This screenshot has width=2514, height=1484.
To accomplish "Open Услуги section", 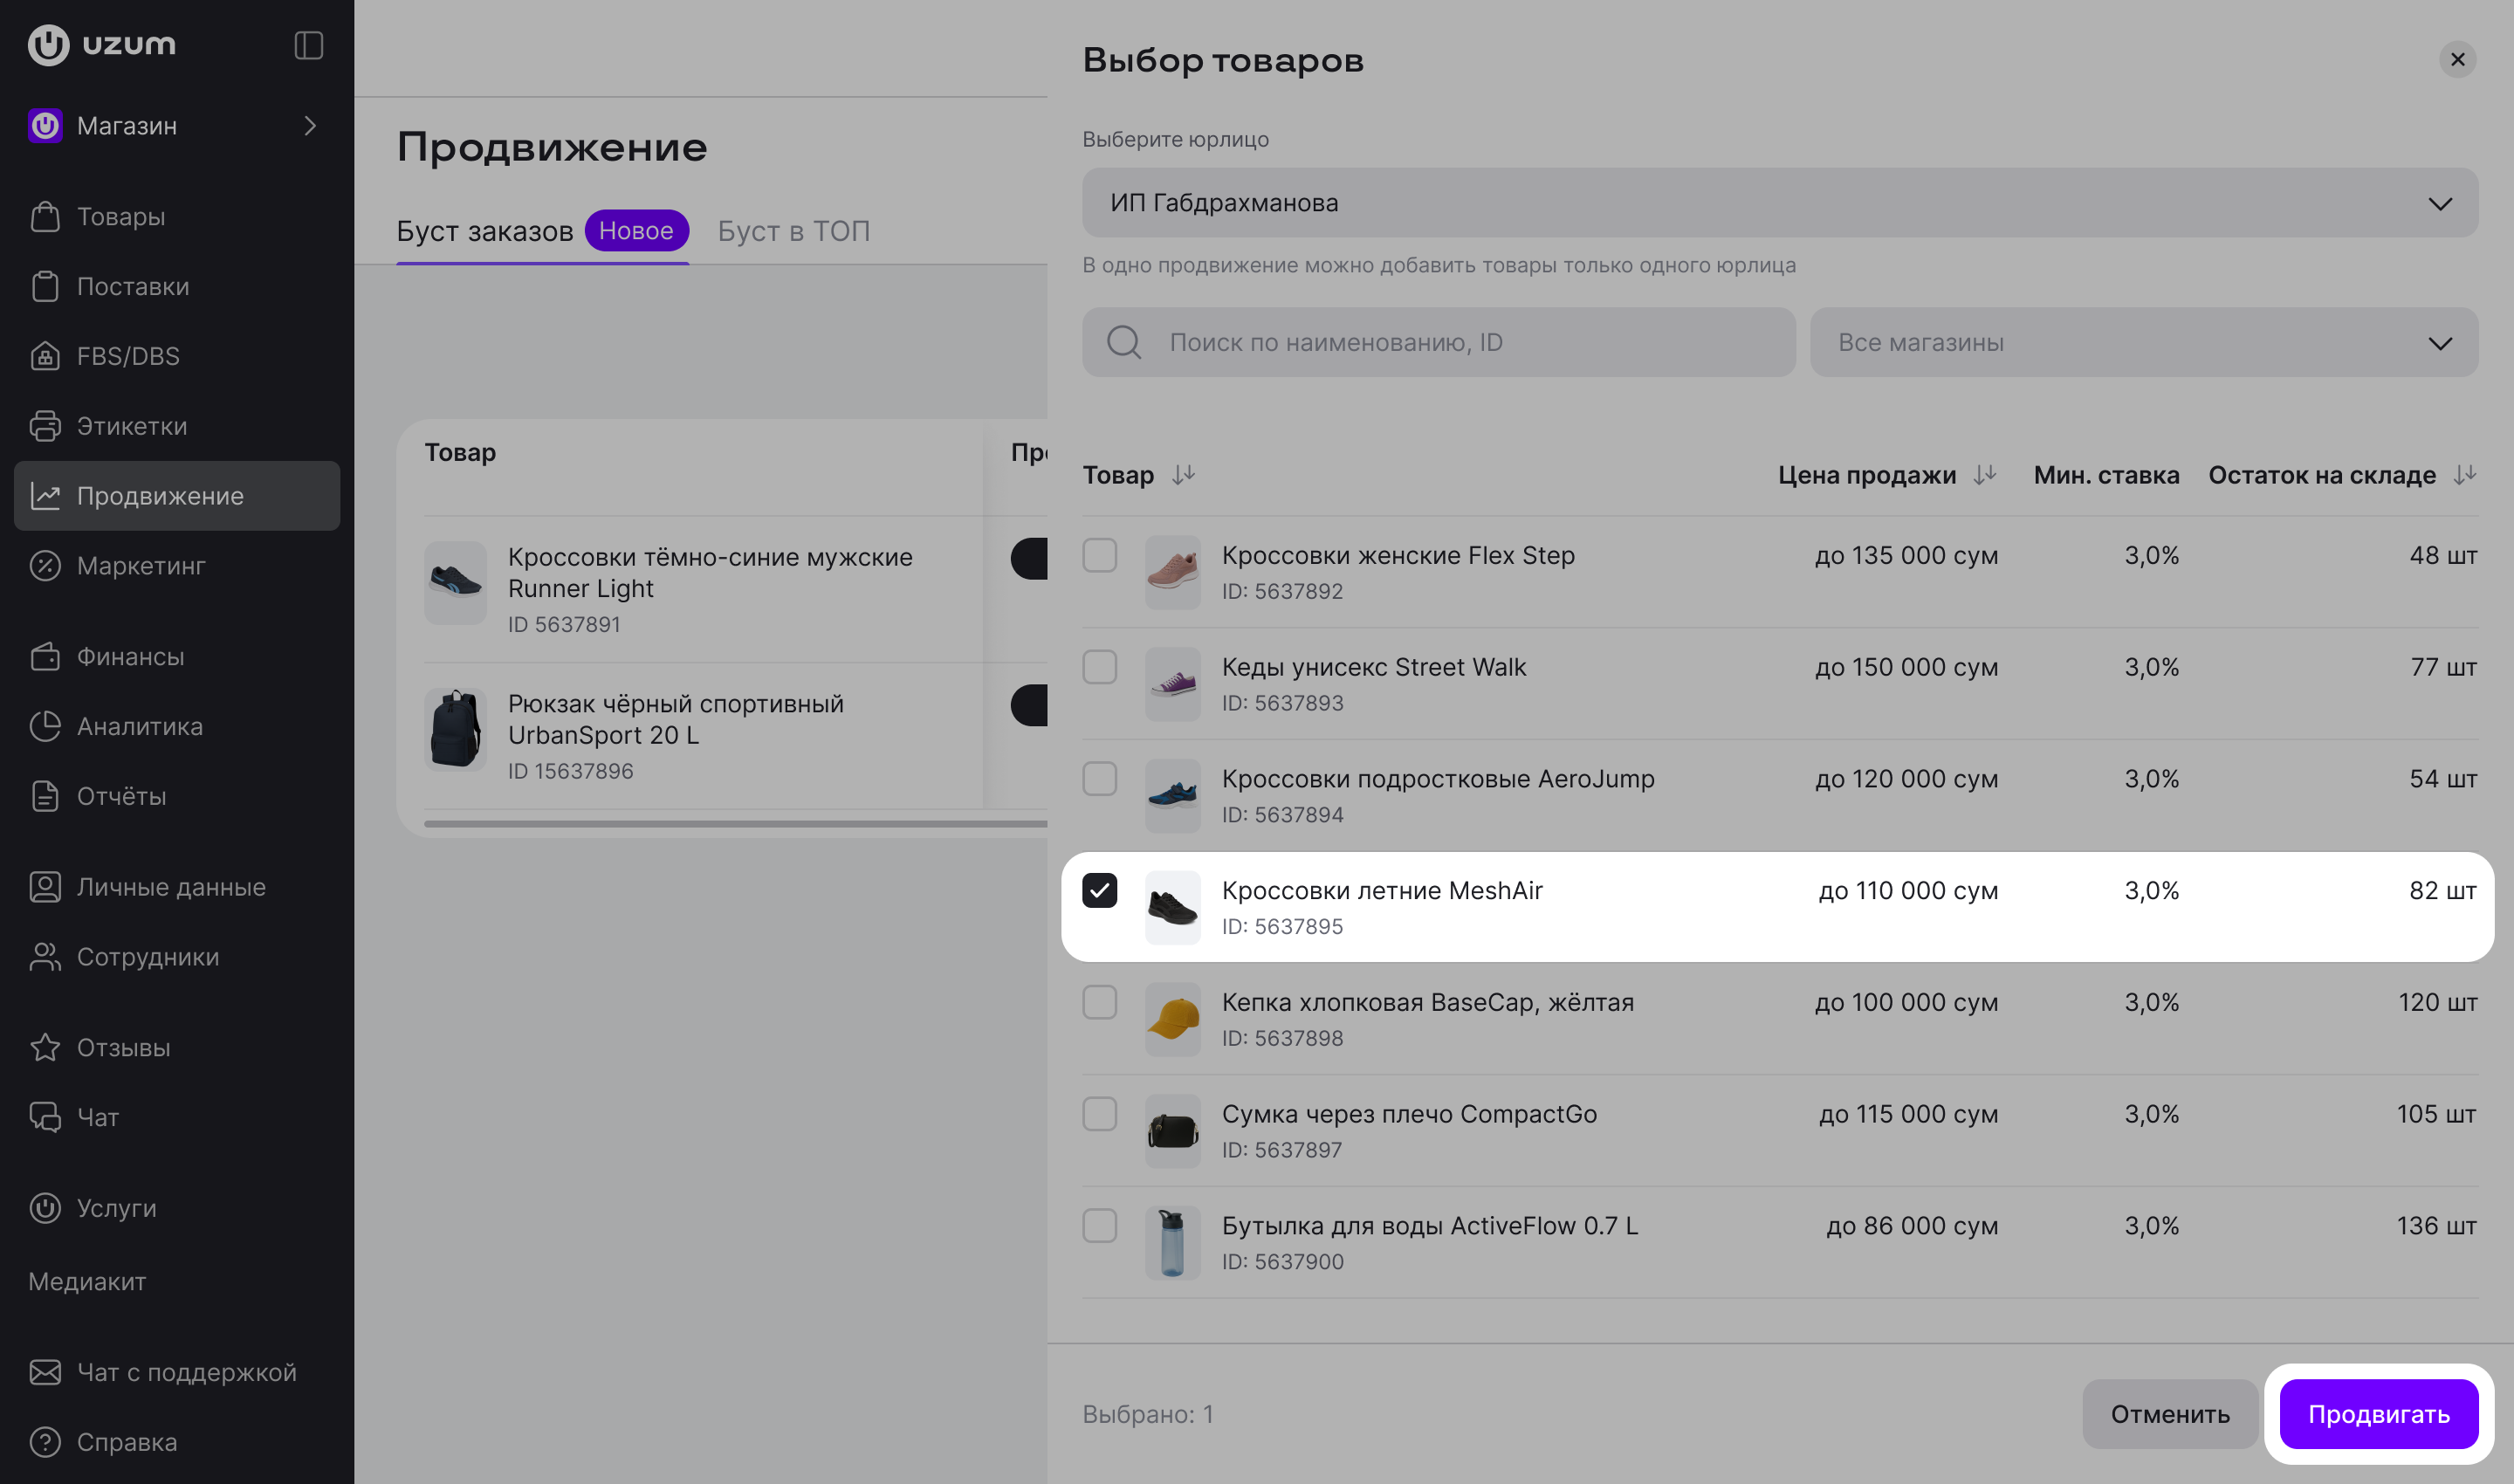I will click(x=177, y=1208).
